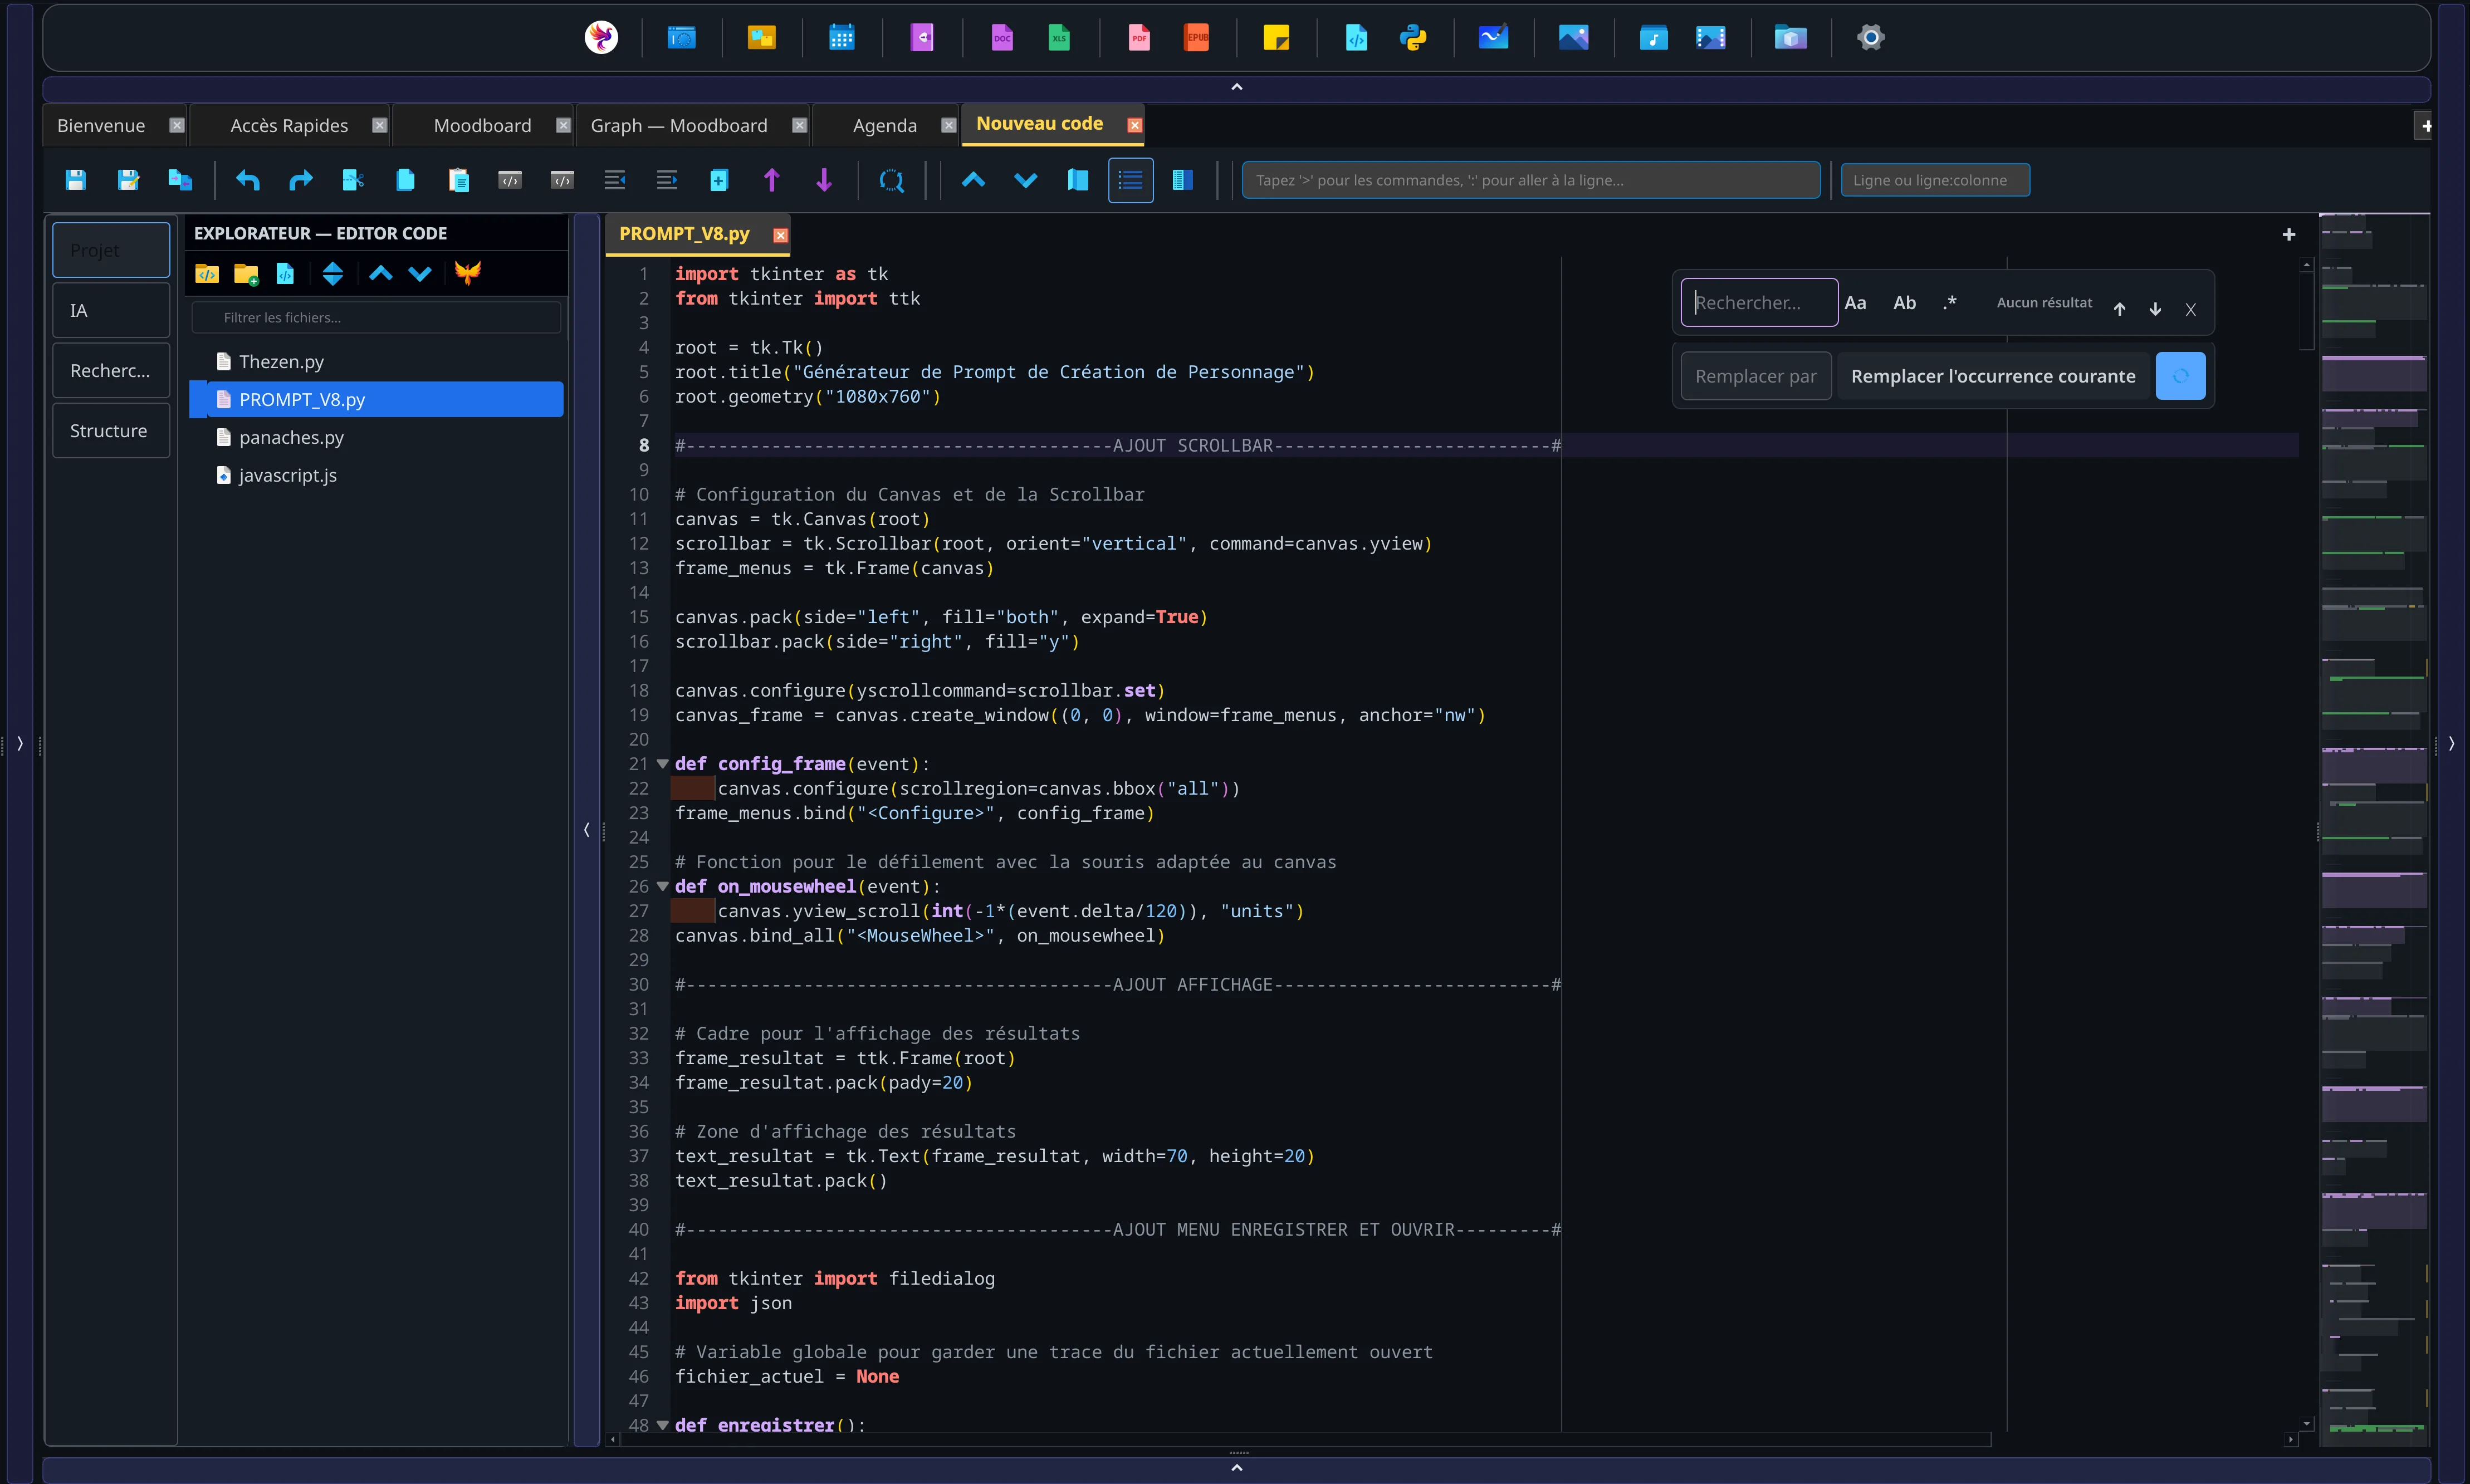Click the toolbar blue chevron down
Screen dimensions: 2470x1484
1025,180
